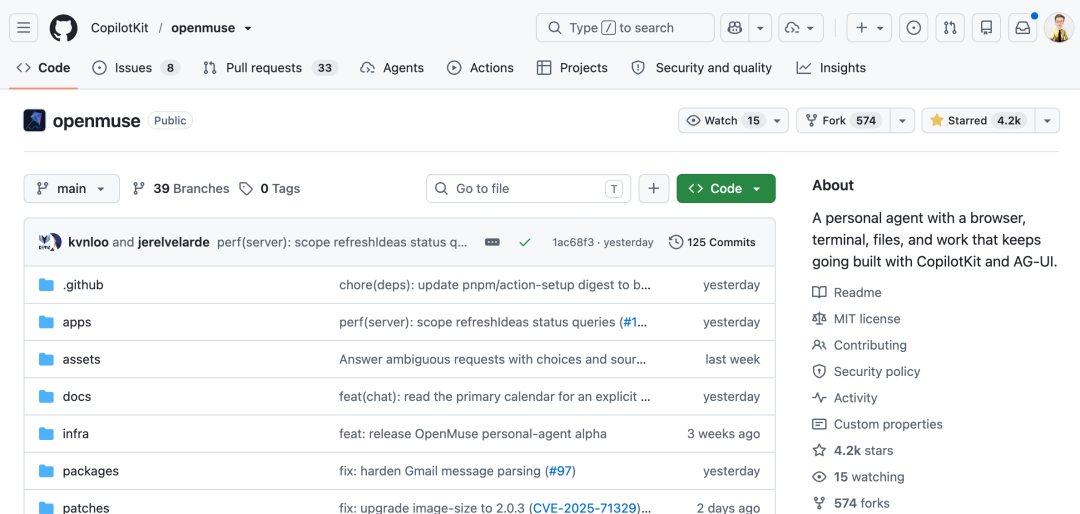Viewport: 1080px width, 514px height.
Task: Open jerelvelarde author link
Action: tap(172, 243)
